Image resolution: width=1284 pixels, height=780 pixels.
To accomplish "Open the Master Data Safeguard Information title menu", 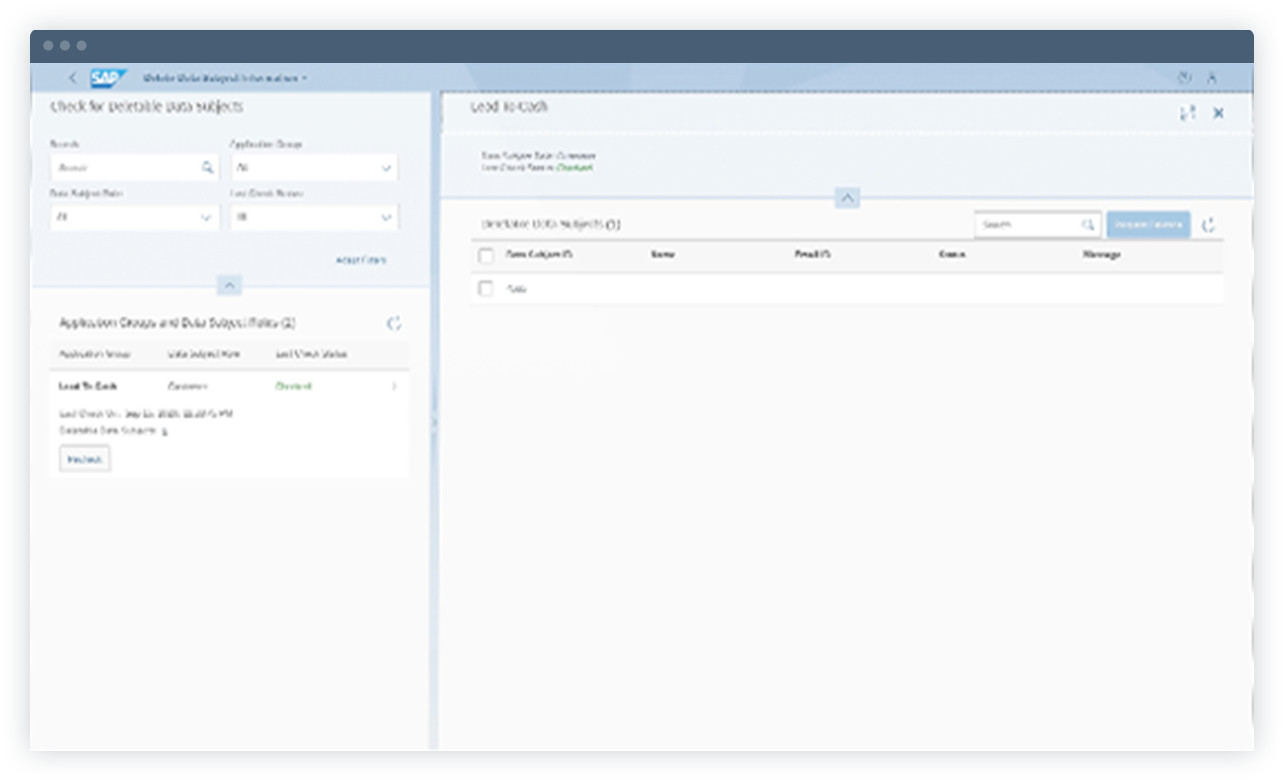I will [x=225, y=77].
